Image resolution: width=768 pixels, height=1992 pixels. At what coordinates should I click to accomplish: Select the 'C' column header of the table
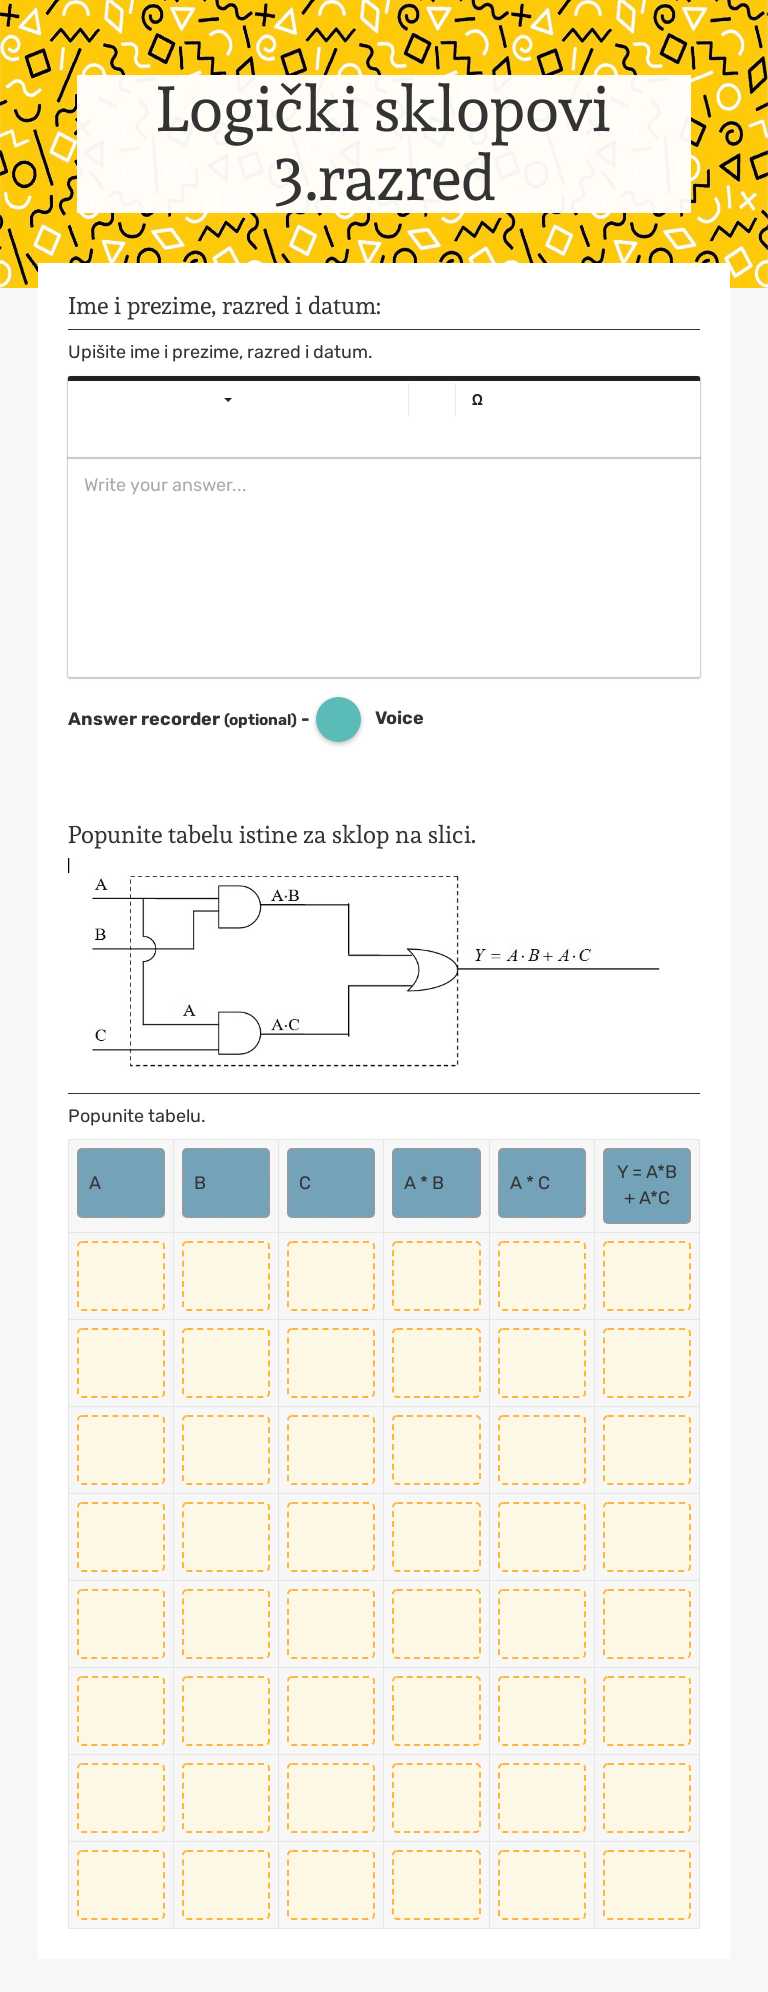pos(330,1182)
